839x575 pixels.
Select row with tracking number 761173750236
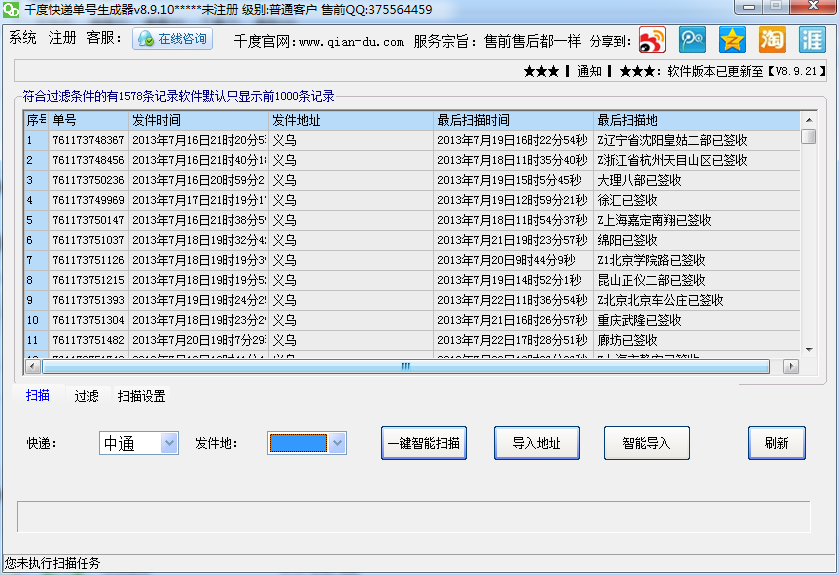coord(88,180)
